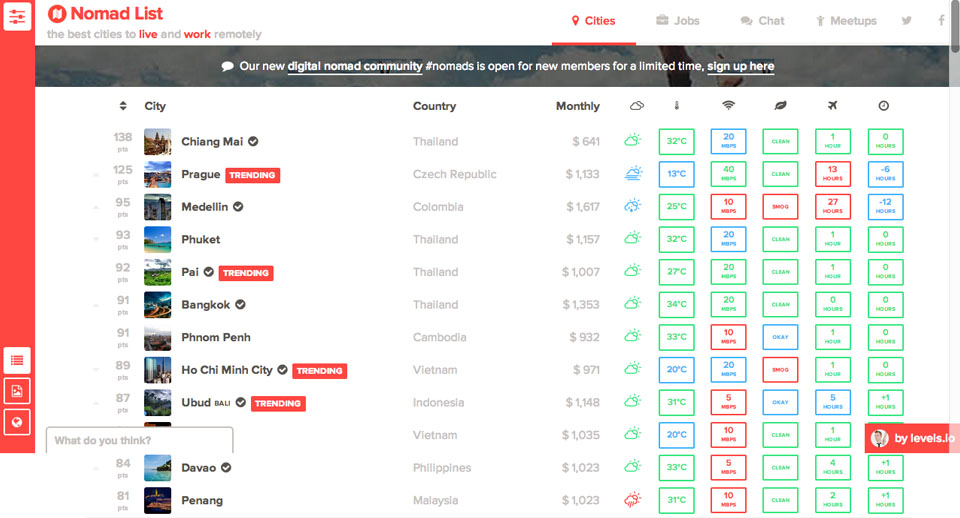The image size is (960, 518).
Task: Switch to list view in sidebar
Action: pos(17,360)
